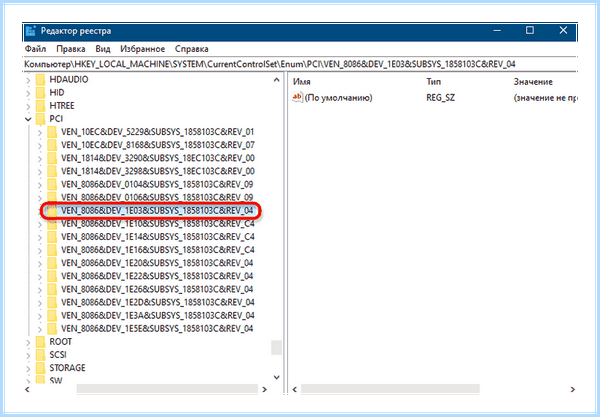The width and height of the screenshot is (600, 417).
Task: Select the VEN_8086&DEV_1E2D key label
Action: [x=158, y=302]
